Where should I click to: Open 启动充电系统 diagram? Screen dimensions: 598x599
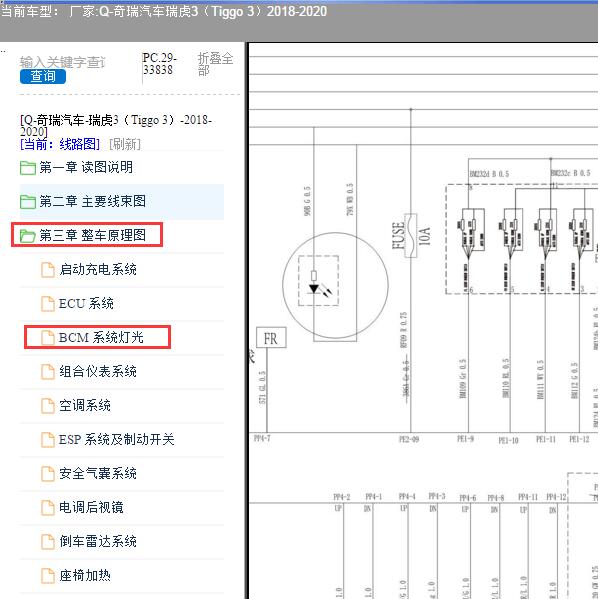(x=98, y=269)
